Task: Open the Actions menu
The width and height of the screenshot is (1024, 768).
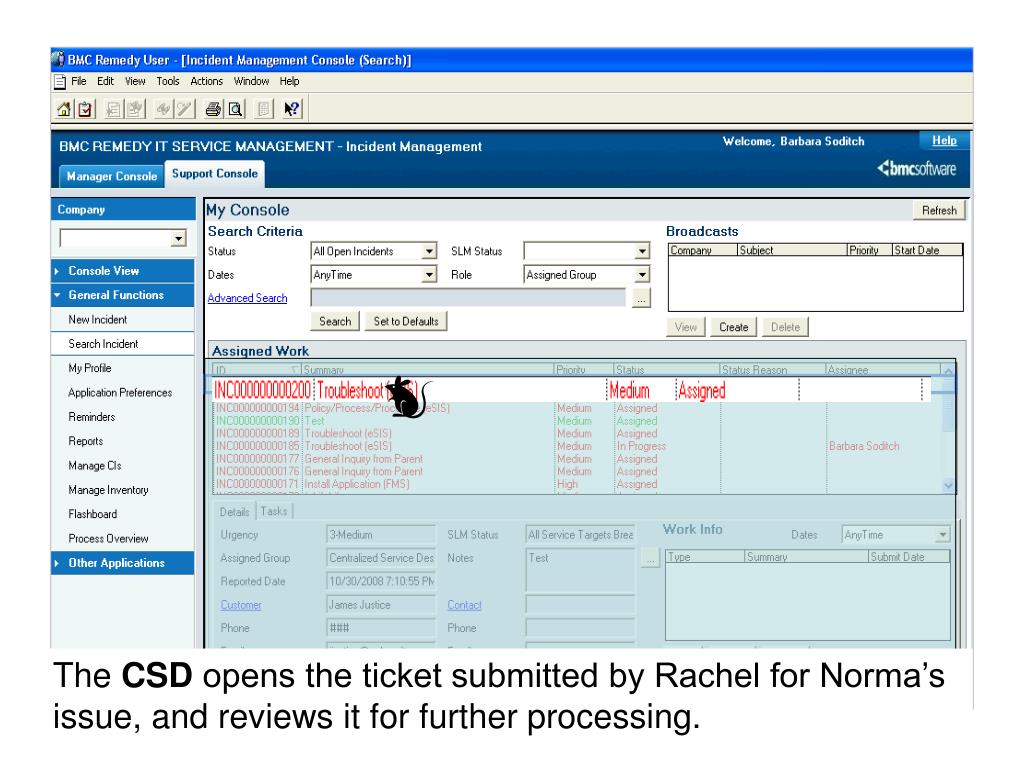Action: coord(206,82)
